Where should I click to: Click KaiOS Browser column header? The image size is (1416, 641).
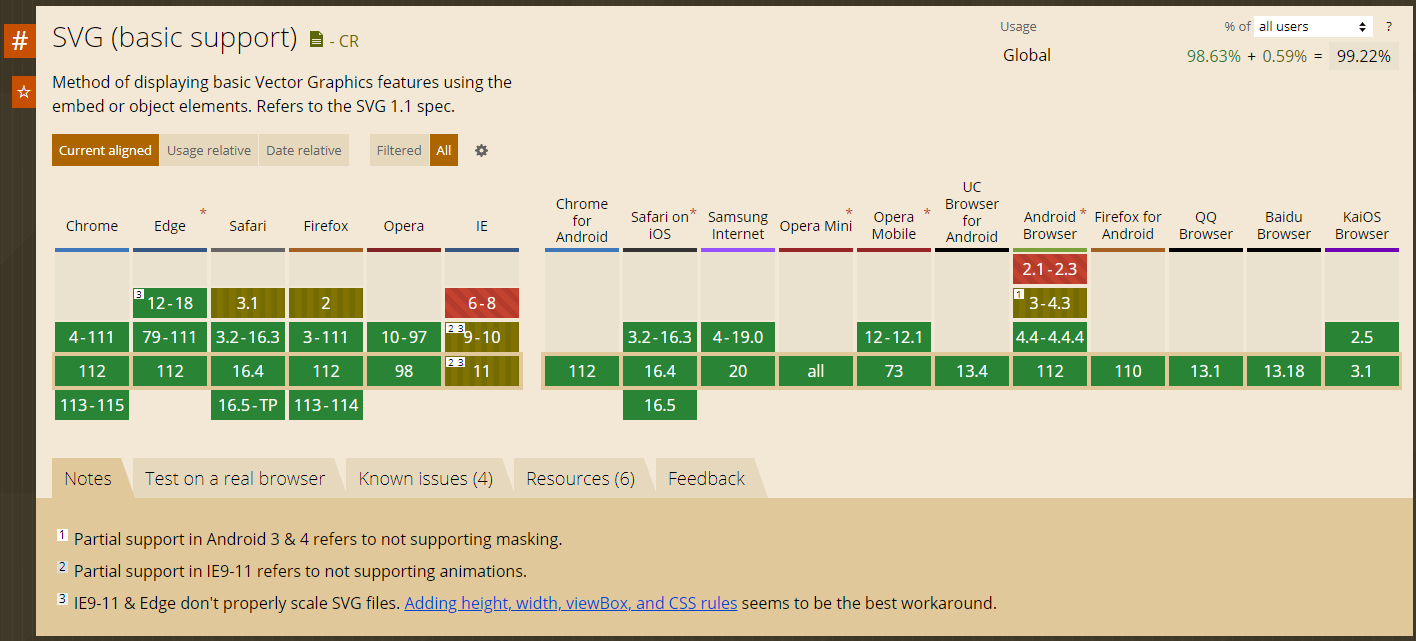1362,225
